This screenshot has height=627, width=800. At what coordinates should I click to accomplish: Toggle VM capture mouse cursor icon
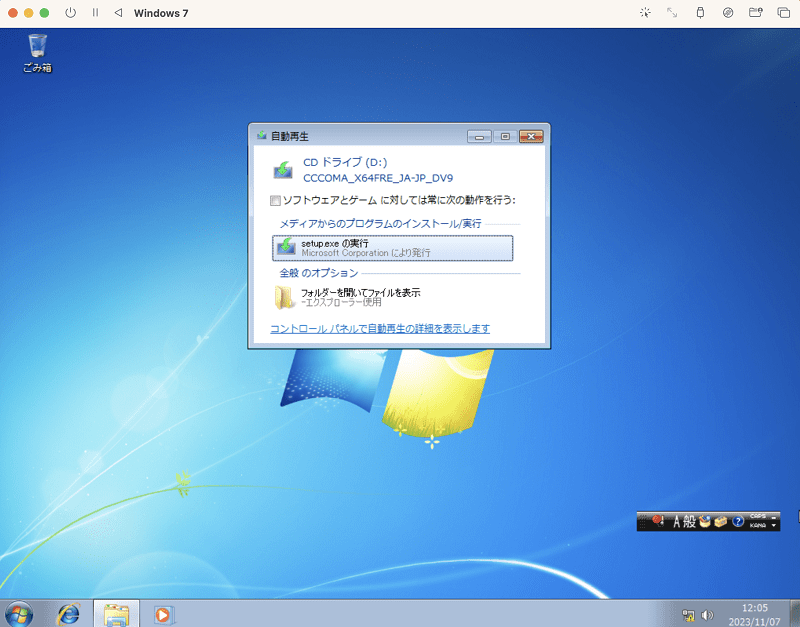click(645, 13)
